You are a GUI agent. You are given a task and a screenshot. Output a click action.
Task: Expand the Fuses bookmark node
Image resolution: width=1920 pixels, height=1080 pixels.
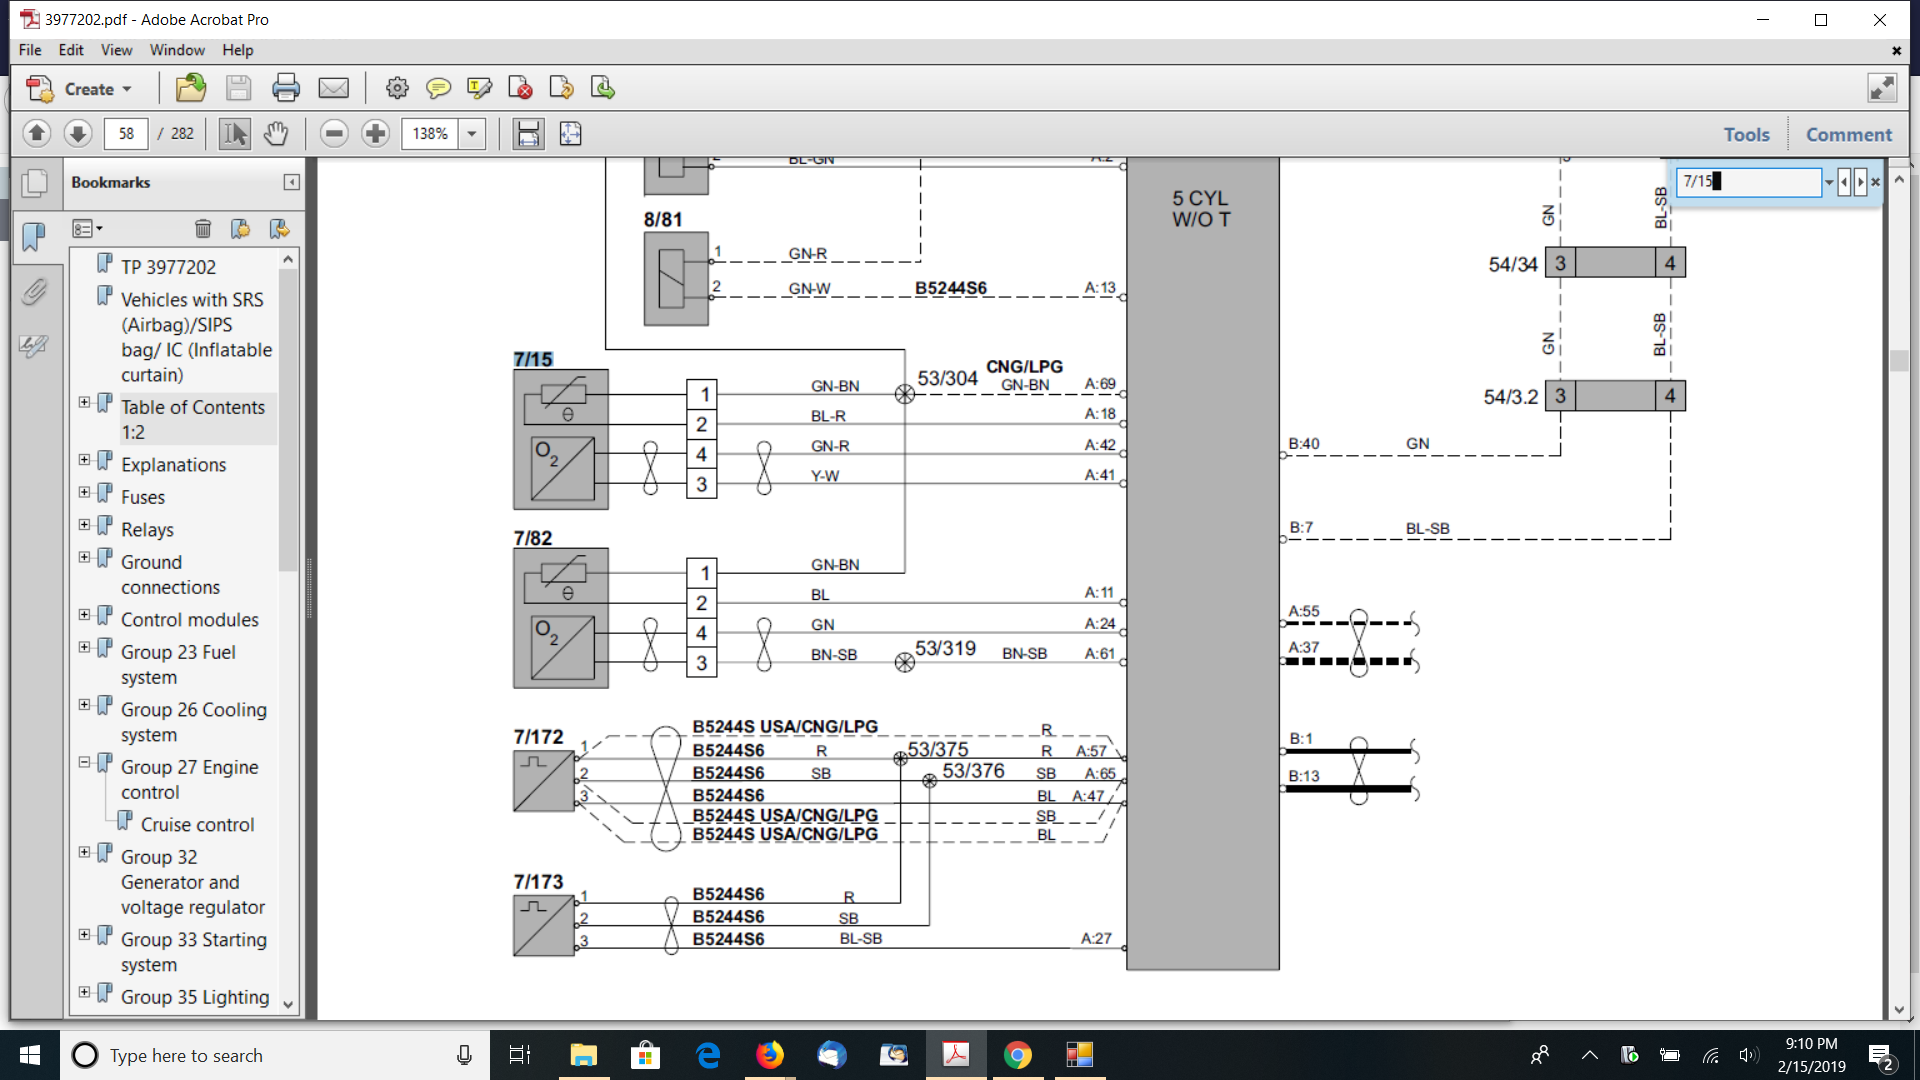[x=85, y=493]
